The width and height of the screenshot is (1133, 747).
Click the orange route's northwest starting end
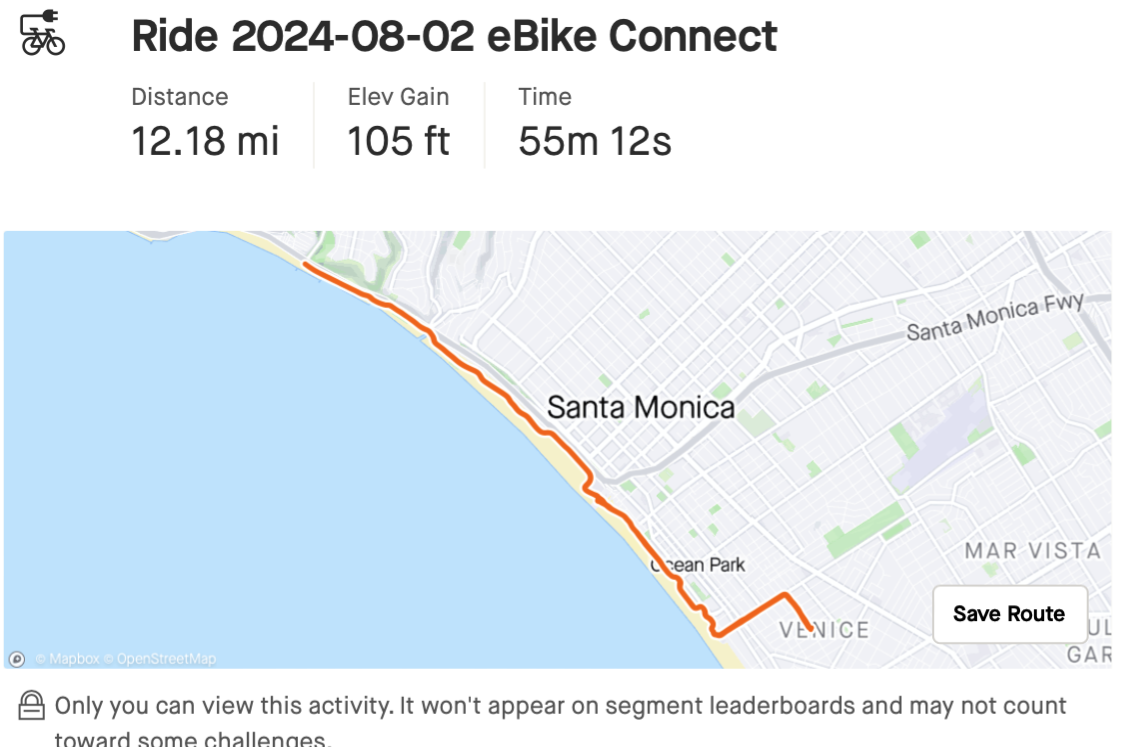click(x=306, y=266)
